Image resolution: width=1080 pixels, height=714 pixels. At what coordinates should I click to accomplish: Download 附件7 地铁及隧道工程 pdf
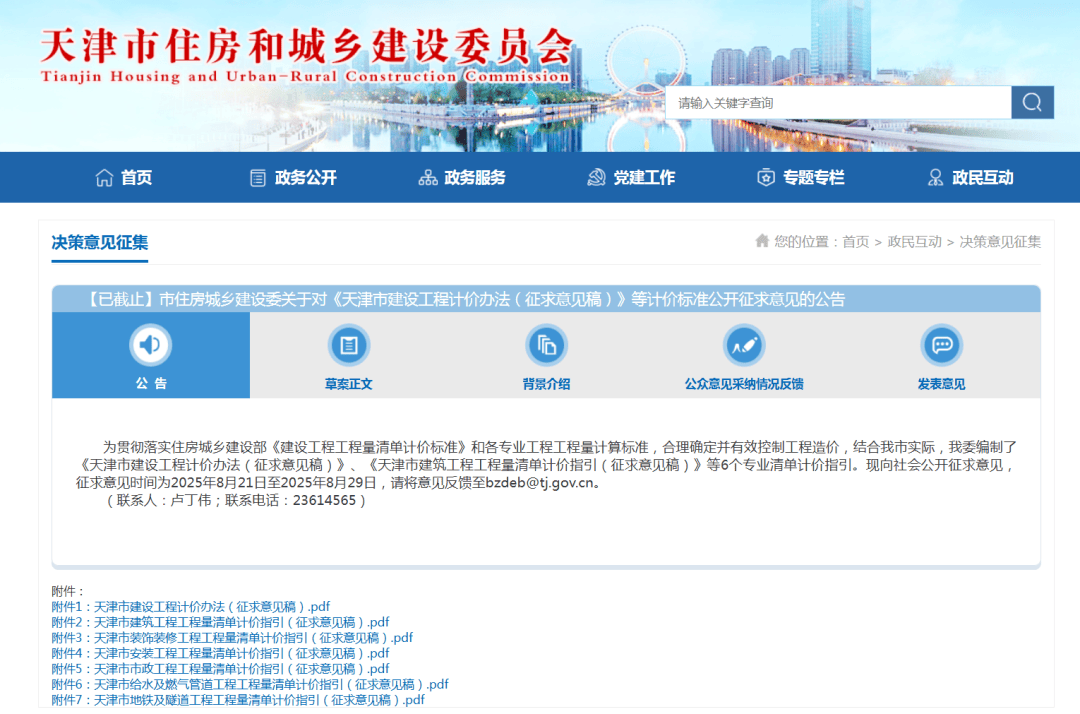pyautogui.click(x=238, y=700)
